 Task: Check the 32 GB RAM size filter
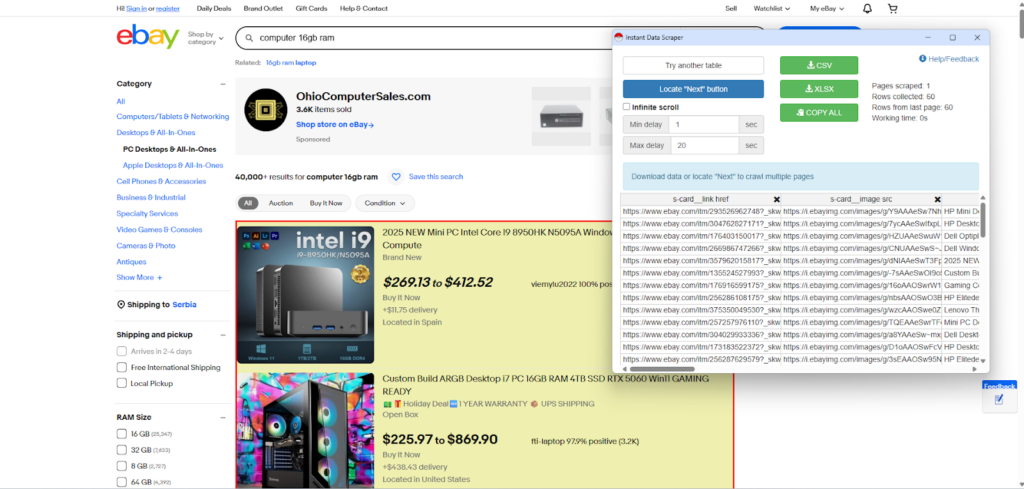click(x=121, y=450)
